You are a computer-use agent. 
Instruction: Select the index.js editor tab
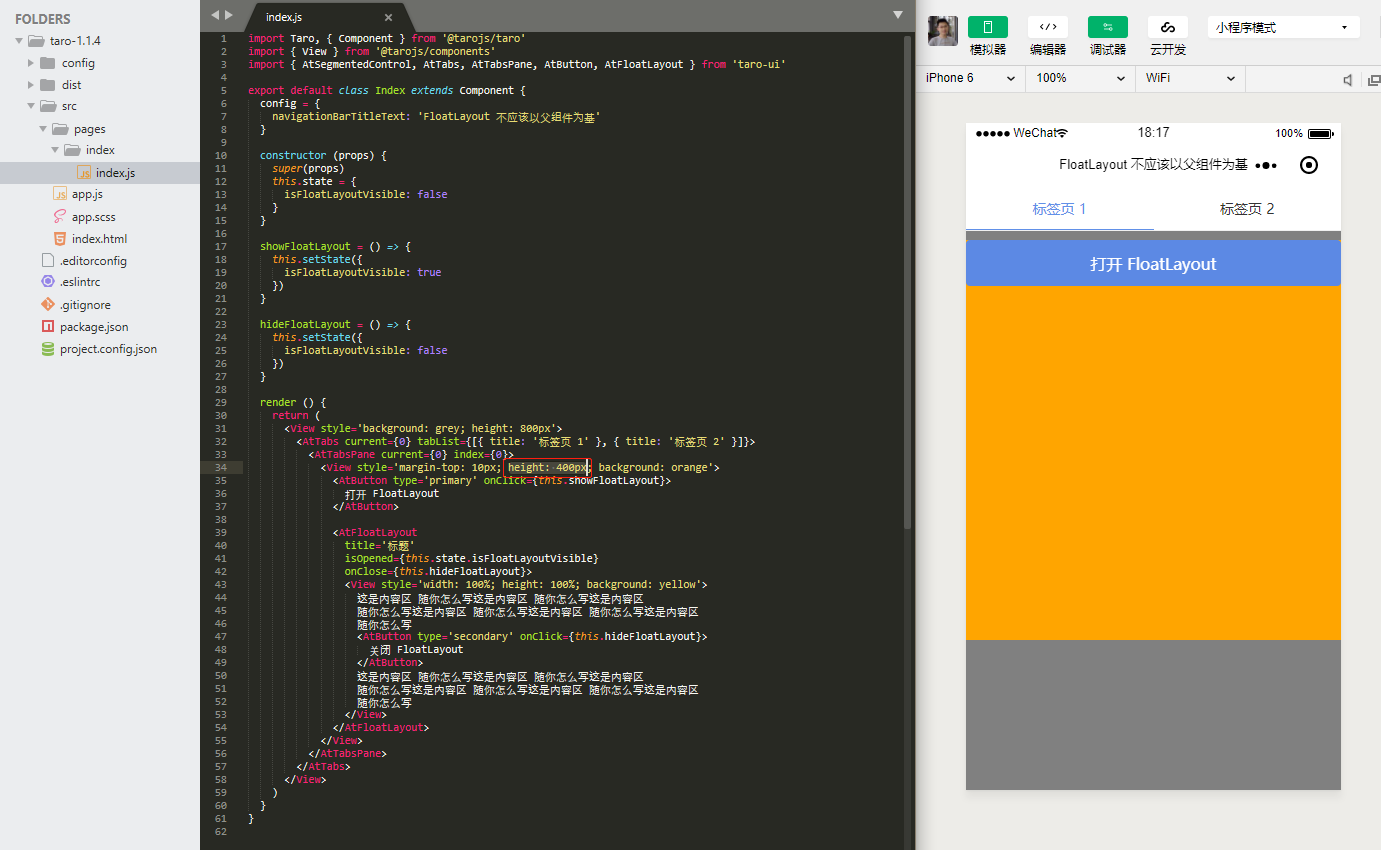(283, 16)
